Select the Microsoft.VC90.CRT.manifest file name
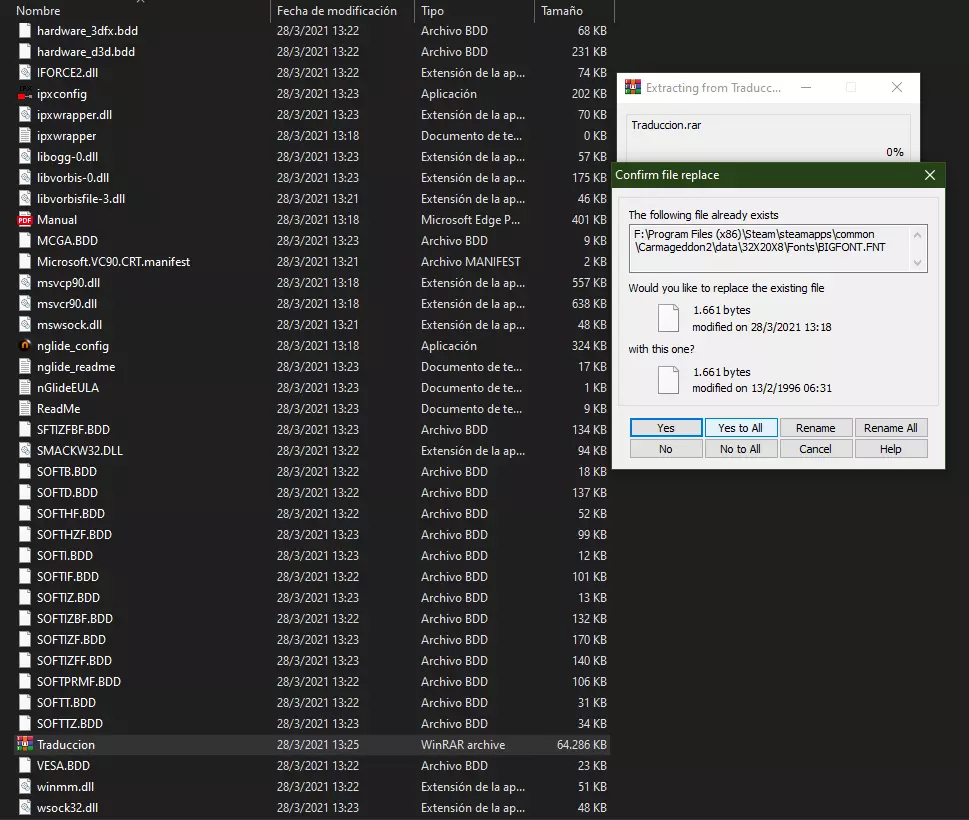 coord(113,262)
